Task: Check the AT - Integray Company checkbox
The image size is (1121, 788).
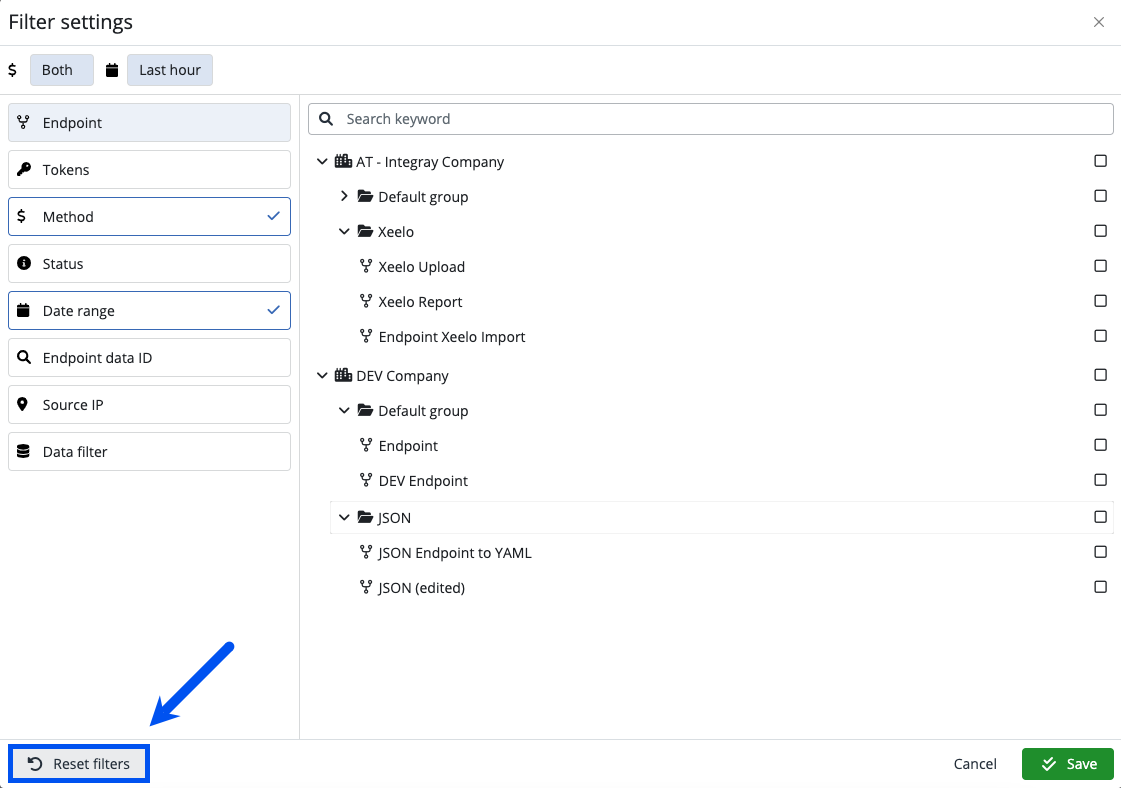Action: coord(1100,160)
